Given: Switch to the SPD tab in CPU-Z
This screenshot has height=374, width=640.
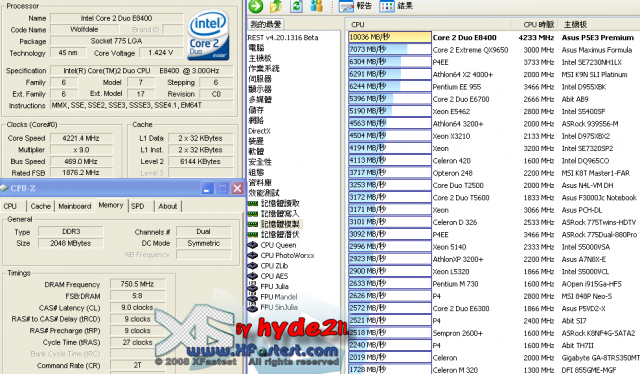Looking at the screenshot, I should (x=138, y=206).
